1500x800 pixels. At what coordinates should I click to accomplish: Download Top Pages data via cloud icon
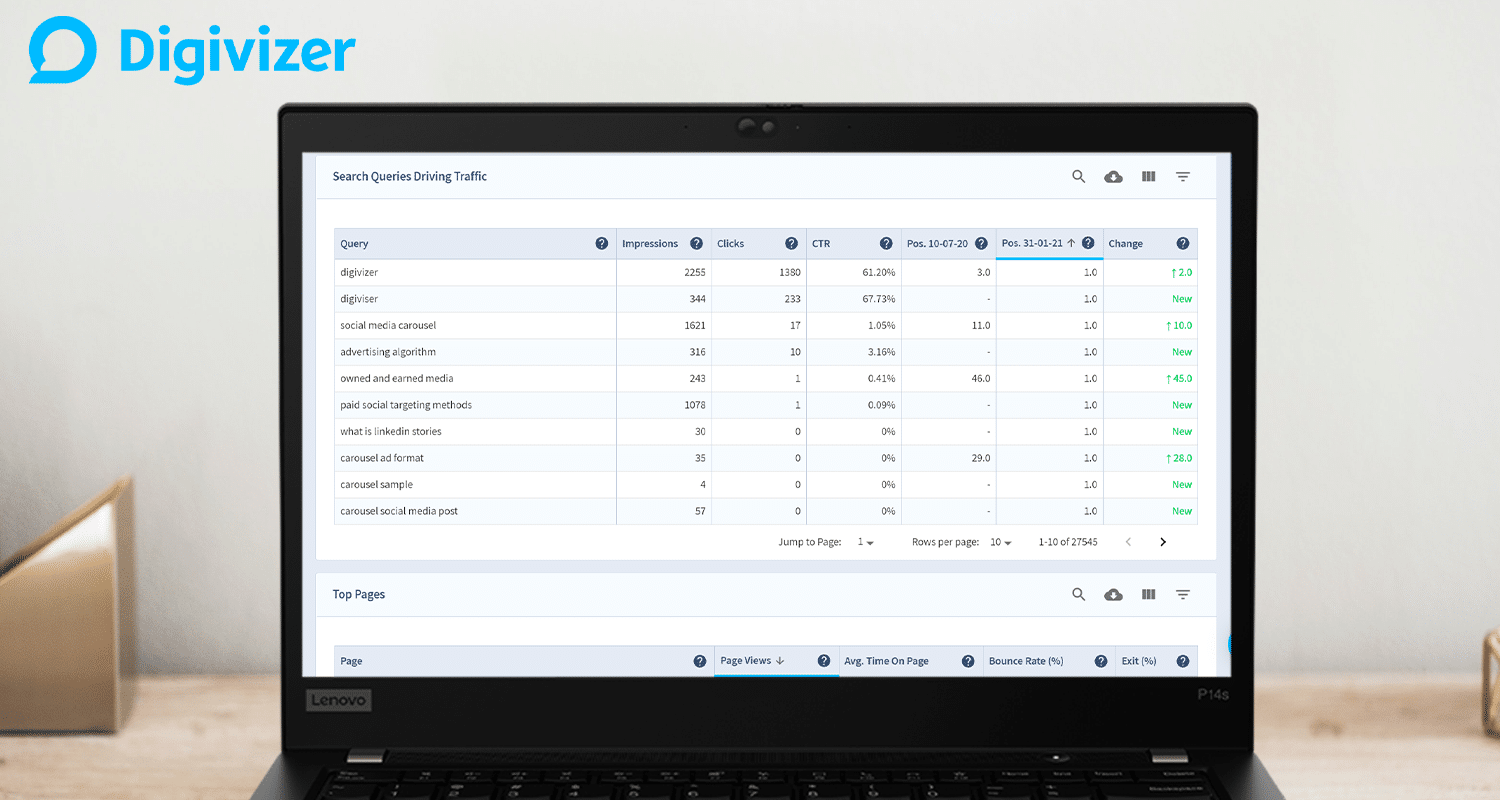point(1113,594)
